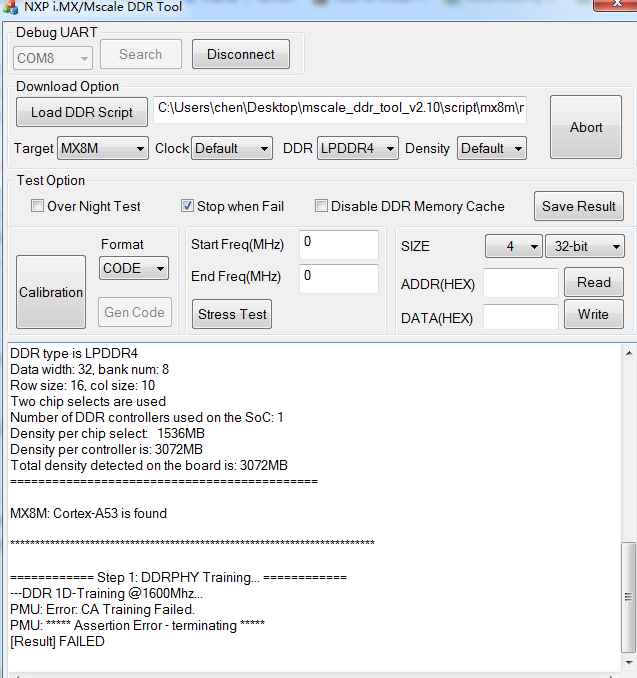The width and height of the screenshot is (637, 678).
Task: Open the COM8 port dropdown
Action: (x=53, y=58)
